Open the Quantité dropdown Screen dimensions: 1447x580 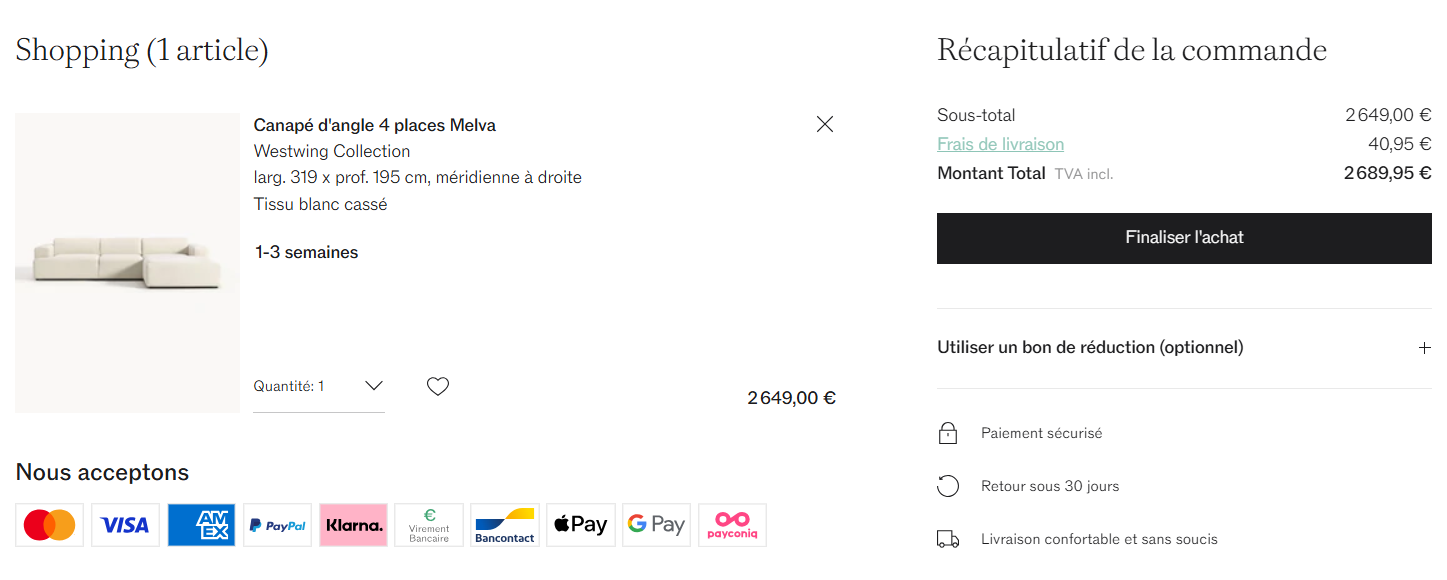tap(319, 386)
